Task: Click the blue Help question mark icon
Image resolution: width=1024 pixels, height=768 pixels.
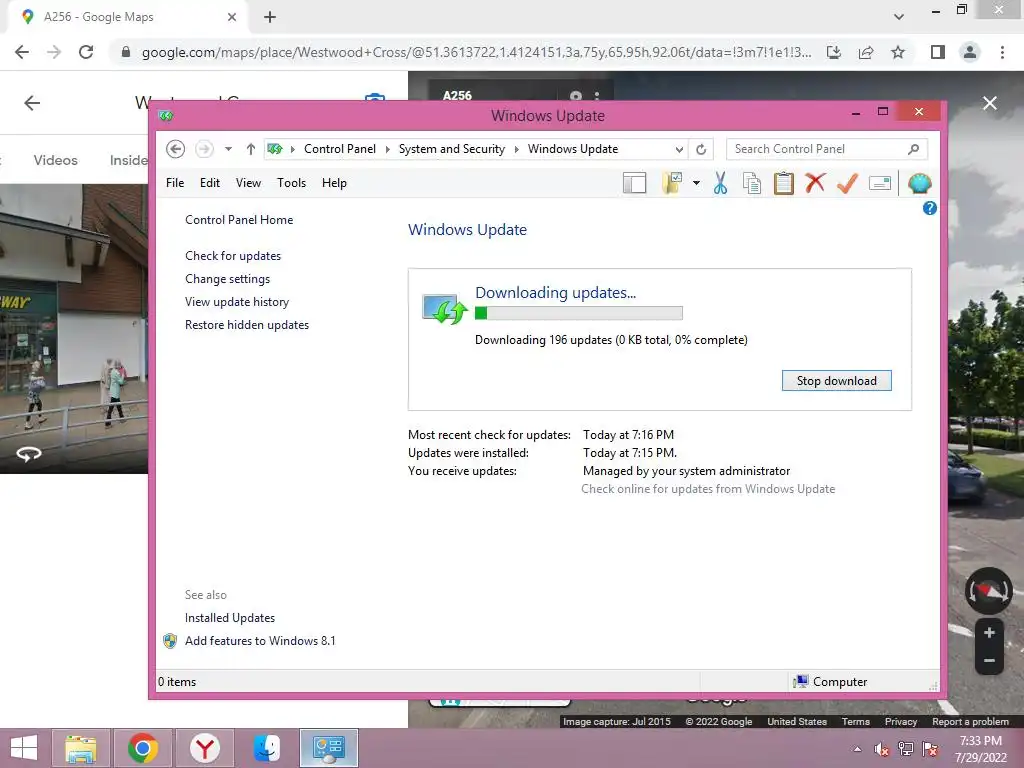Action: (929, 208)
